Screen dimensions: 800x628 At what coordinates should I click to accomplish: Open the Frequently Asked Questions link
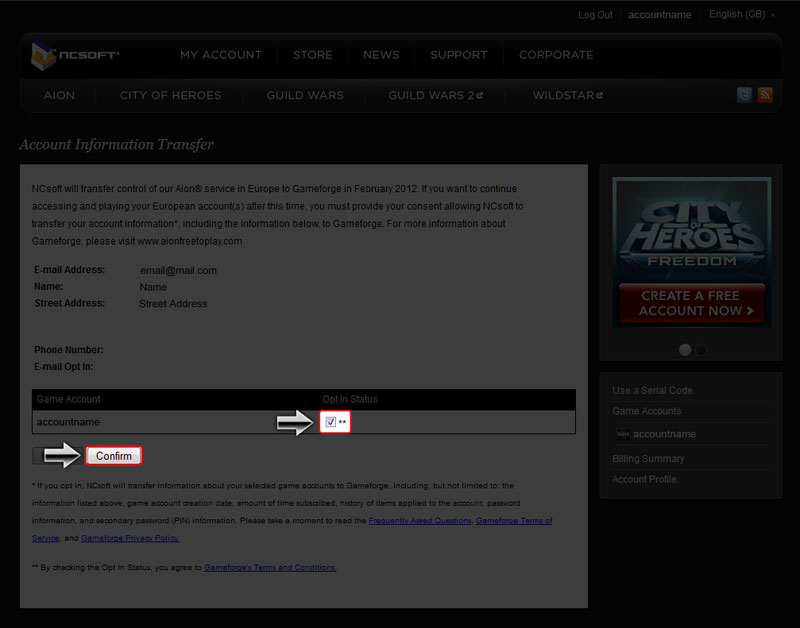click(x=420, y=520)
